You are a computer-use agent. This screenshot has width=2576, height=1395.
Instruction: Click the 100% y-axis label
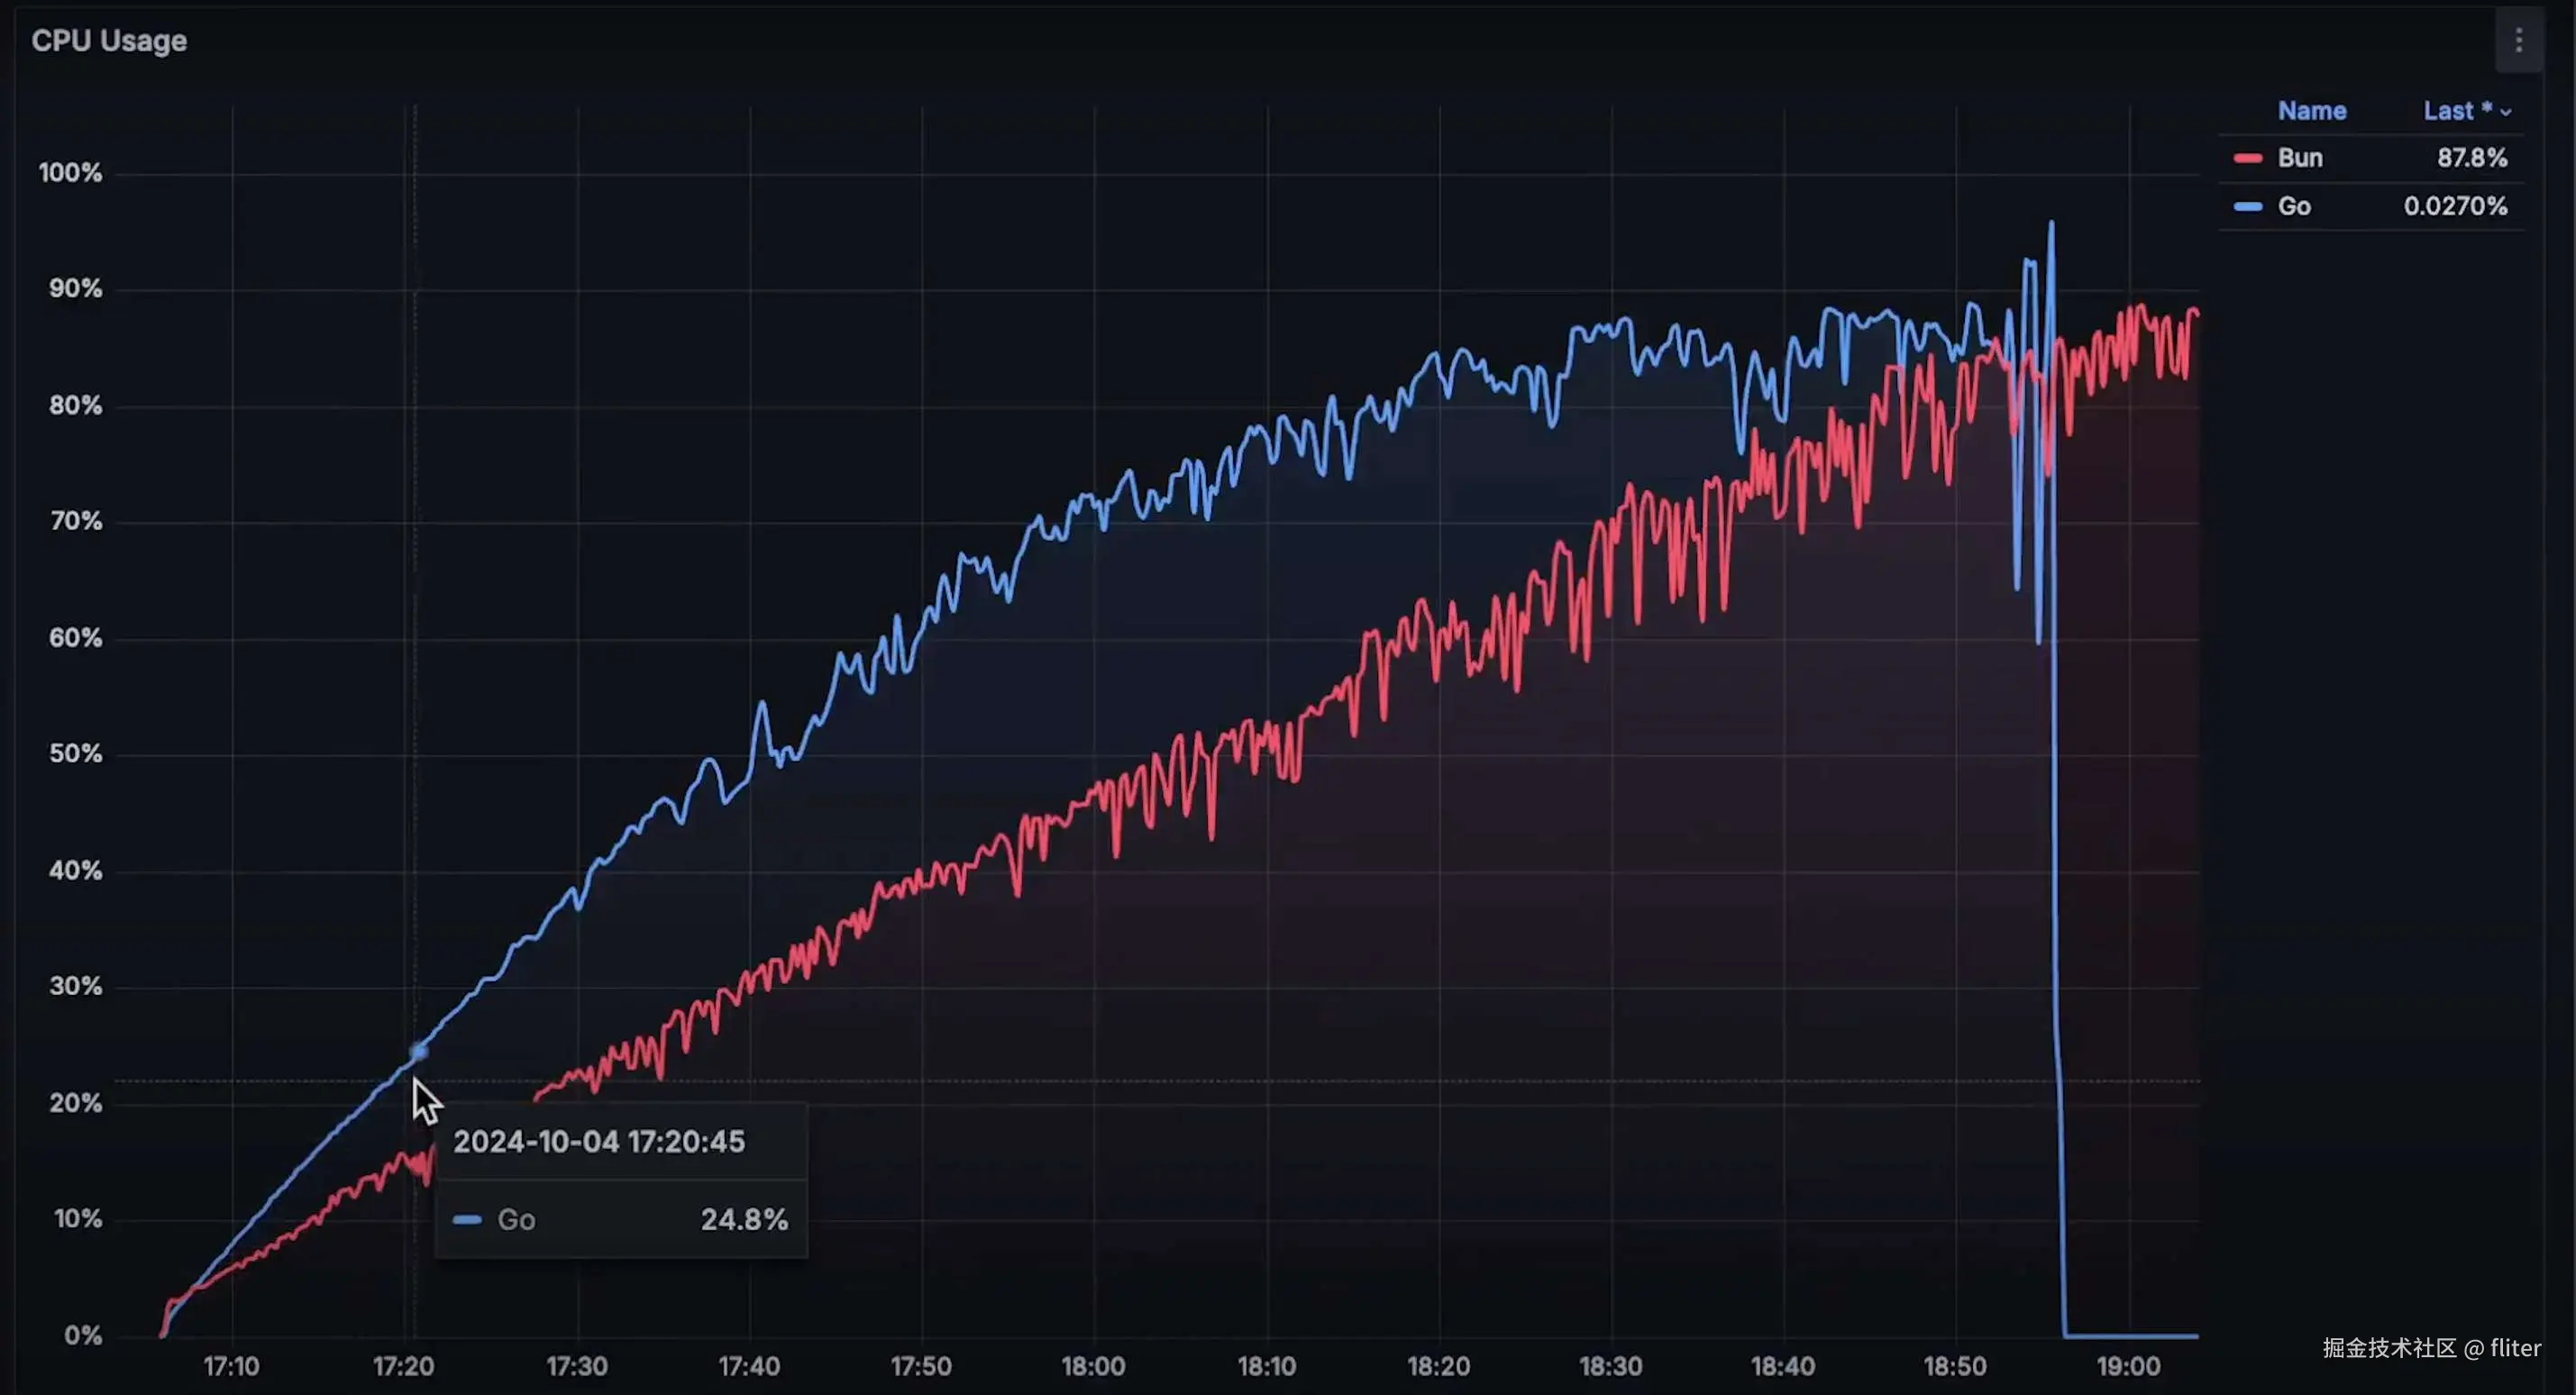pos(70,172)
